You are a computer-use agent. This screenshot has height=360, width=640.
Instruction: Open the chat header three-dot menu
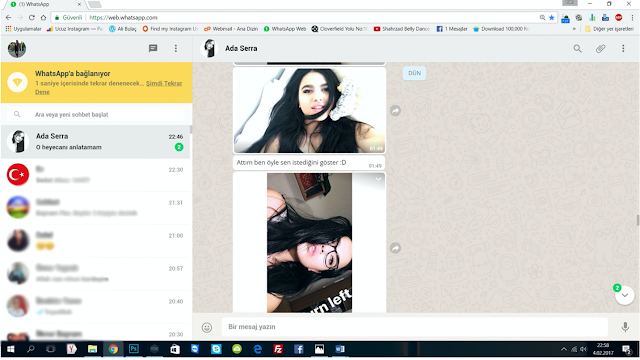coord(623,49)
